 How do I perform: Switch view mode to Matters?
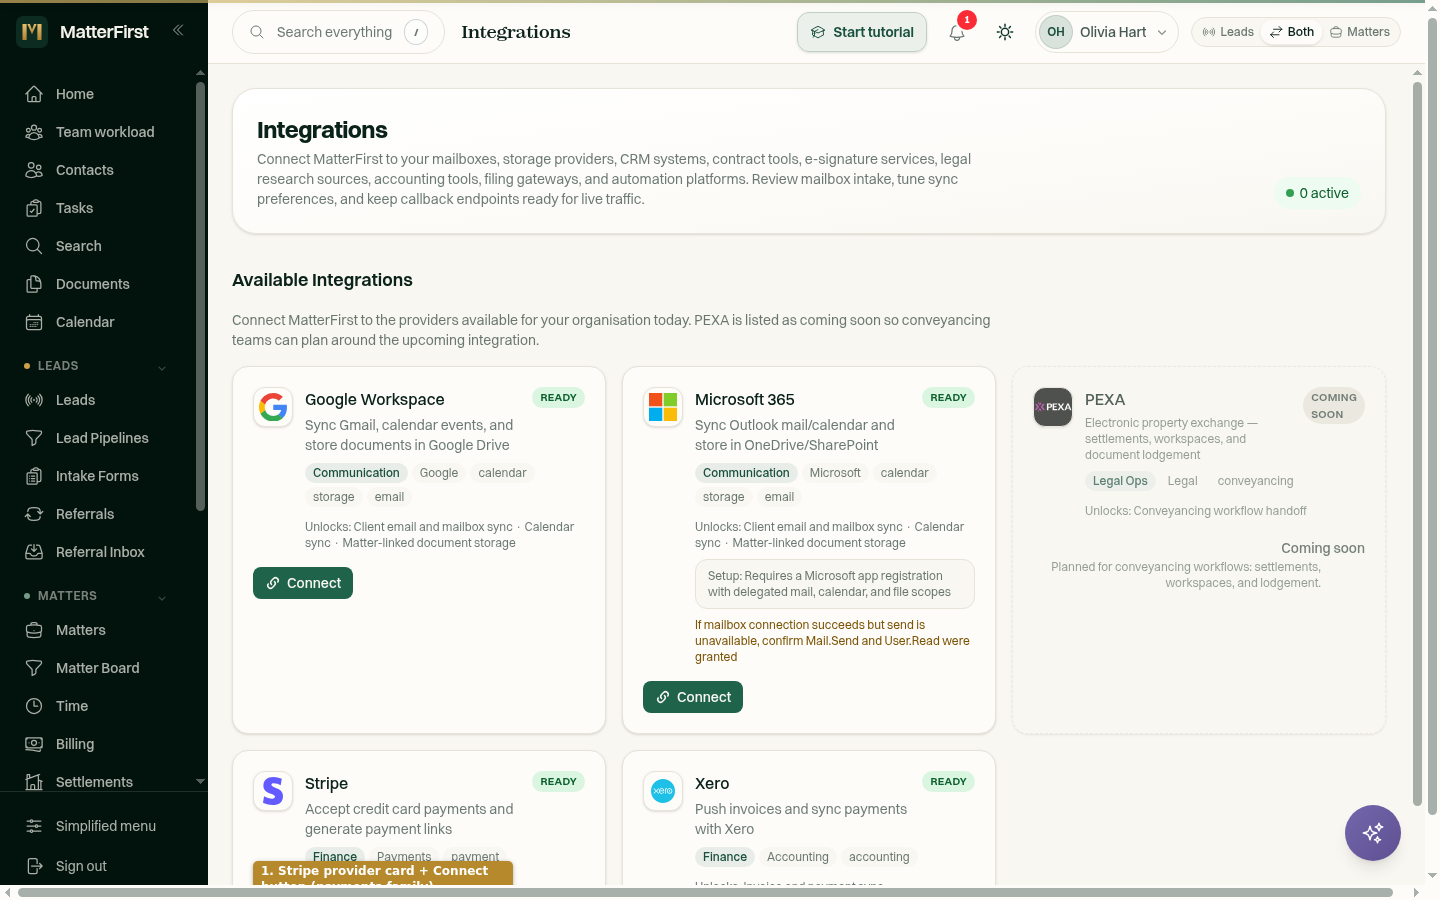[x=1360, y=32]
